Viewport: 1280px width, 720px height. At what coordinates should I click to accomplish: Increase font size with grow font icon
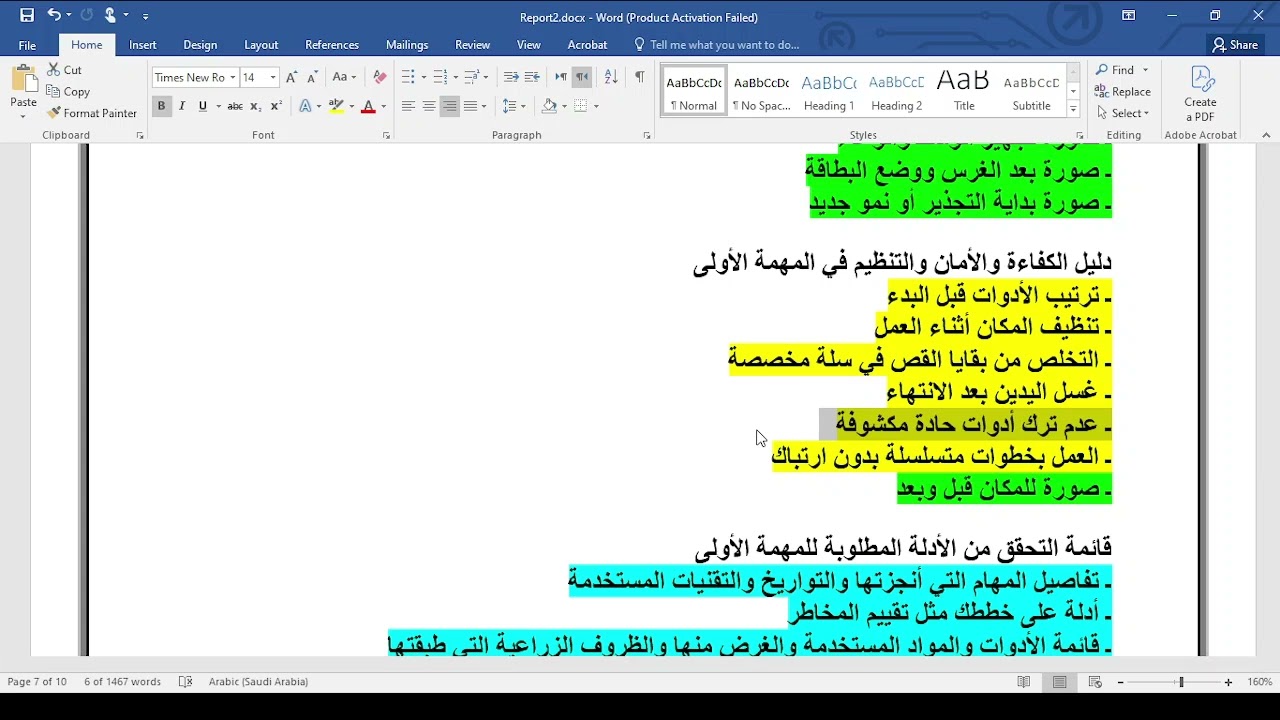pos(291,77)
